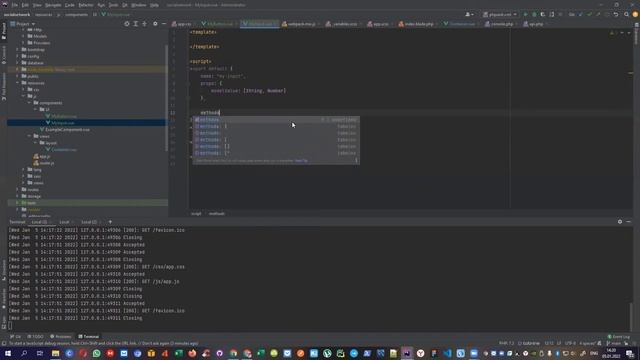Open terminal panel settings gear
The width and height of the screenshot is (640, 360).
pos(620,222)
